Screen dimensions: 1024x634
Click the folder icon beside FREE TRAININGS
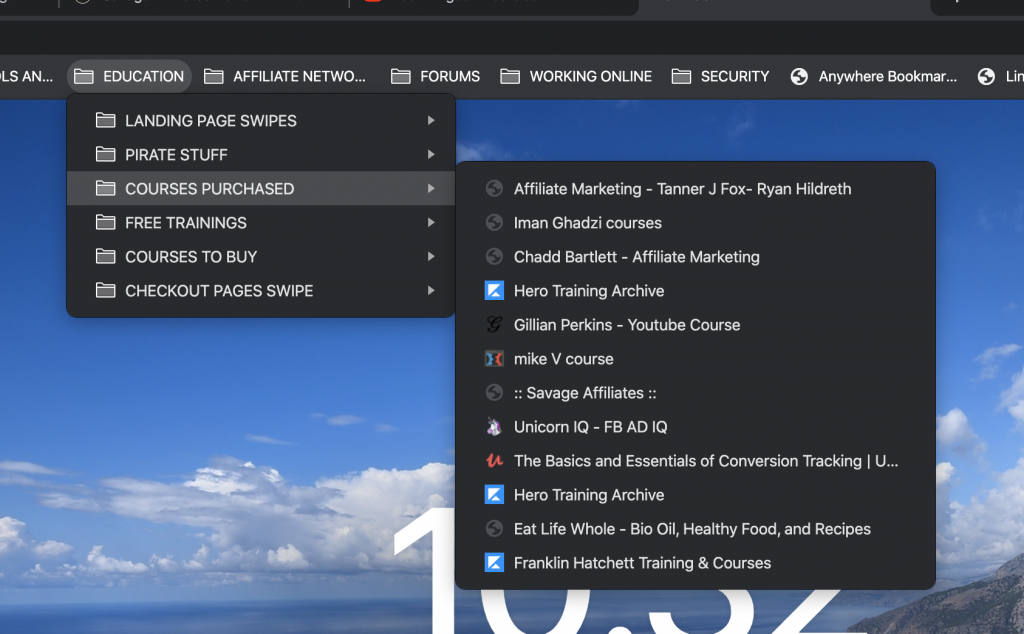tap(105, 222)
